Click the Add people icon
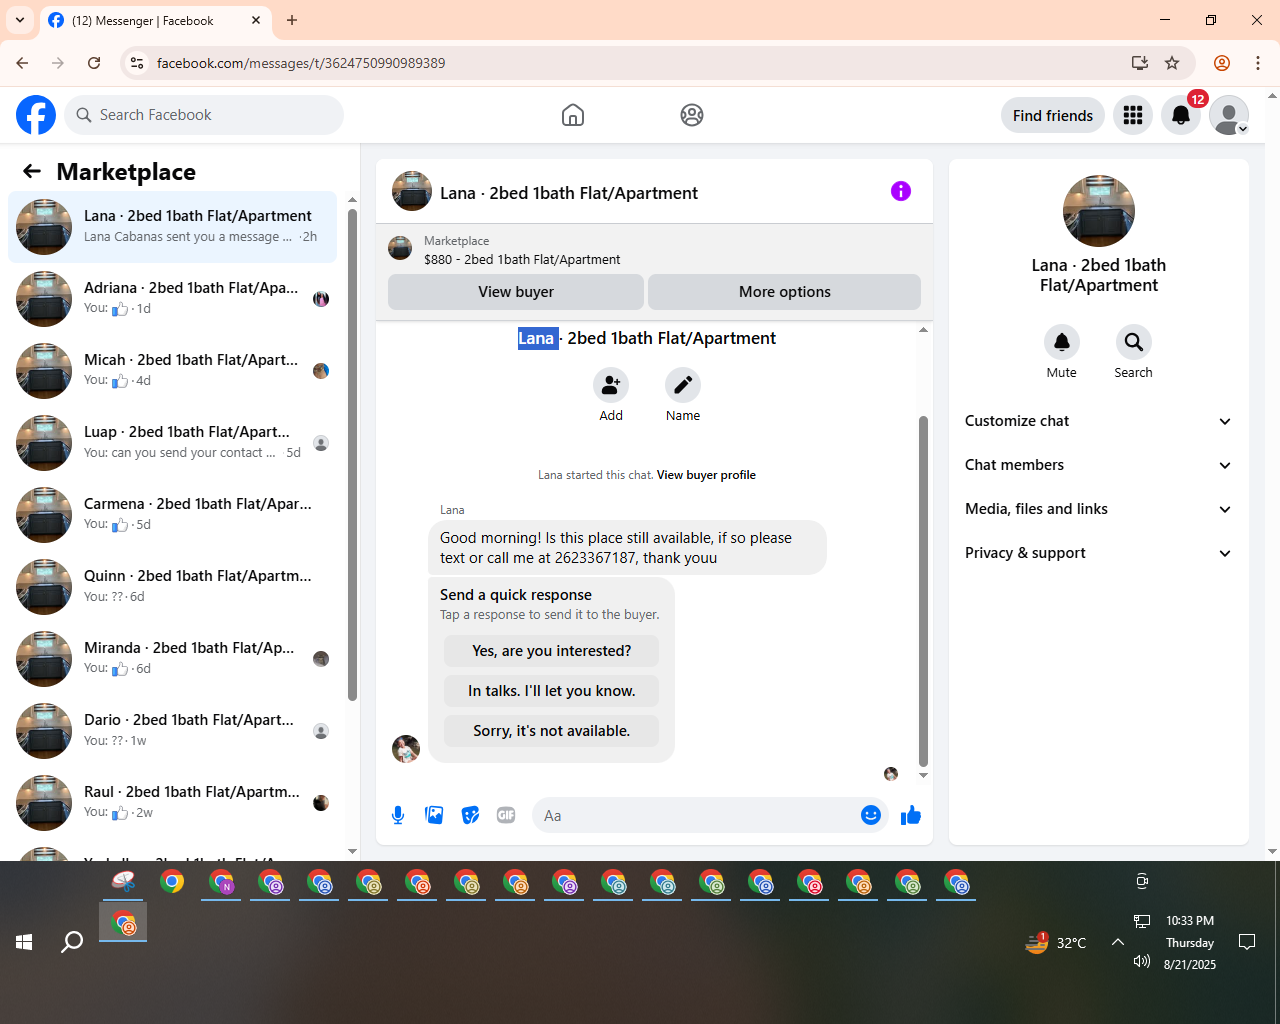Image resolution: width=1280 pixels, height=1024 pixels. pyautogui.click(x=611, y=385)
